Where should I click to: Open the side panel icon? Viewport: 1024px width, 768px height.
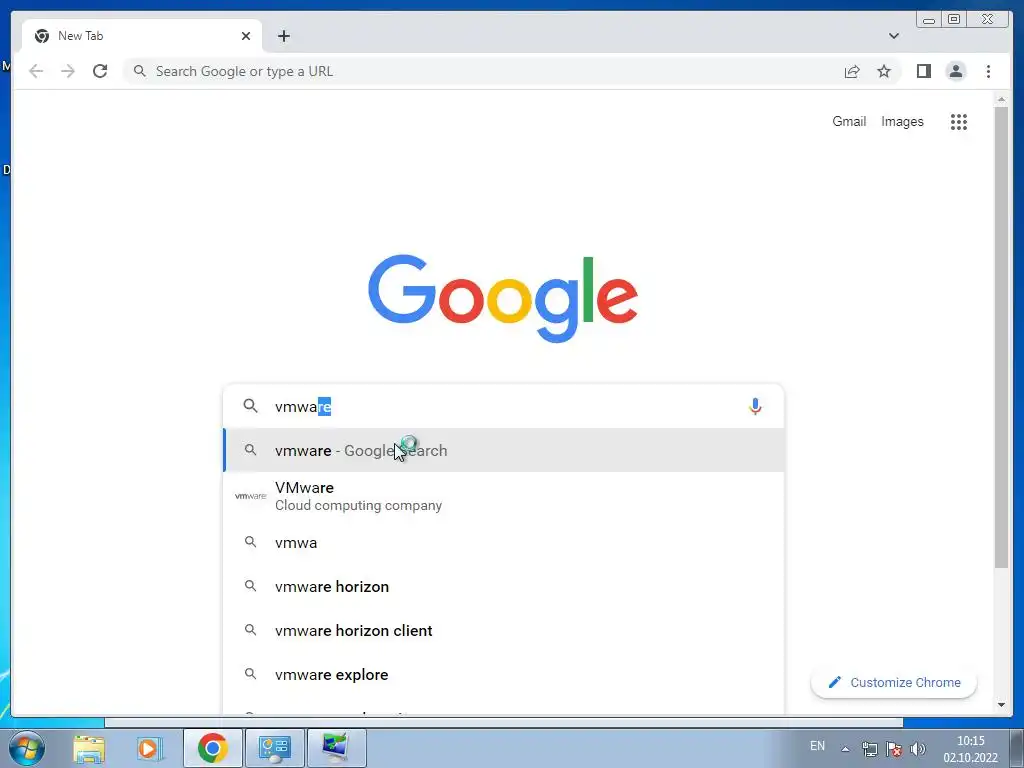pyautogui.click(x=923, y=71)
